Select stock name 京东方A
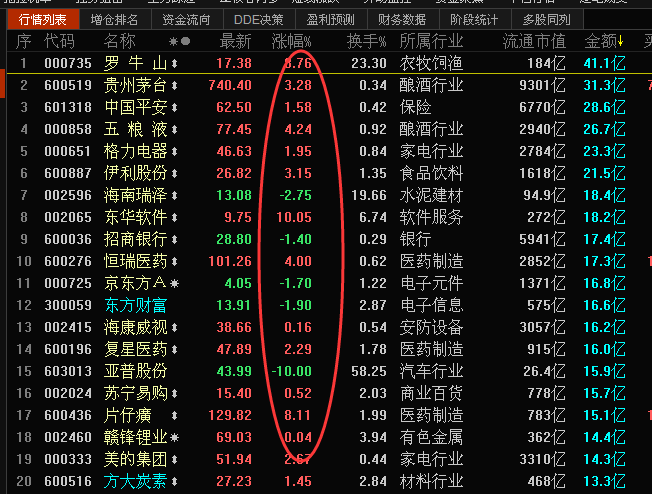This screenshot has height=494, width=652. (136, 284)
